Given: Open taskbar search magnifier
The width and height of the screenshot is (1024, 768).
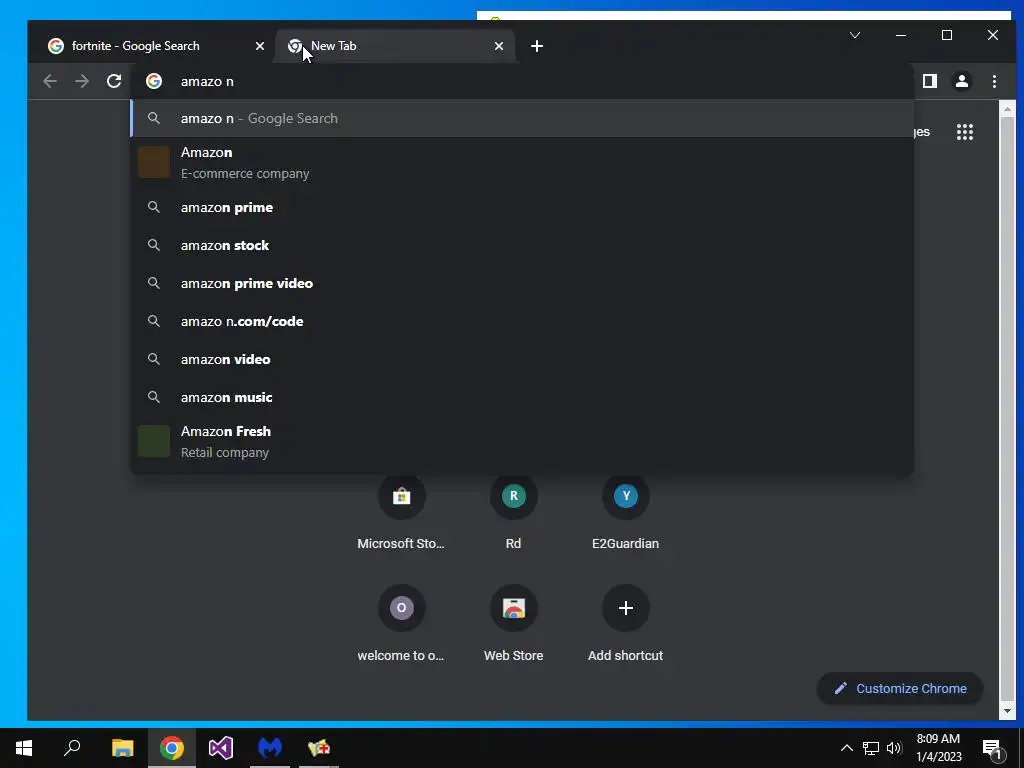Looking at the screenshot, I should click(x=72, y=748).
